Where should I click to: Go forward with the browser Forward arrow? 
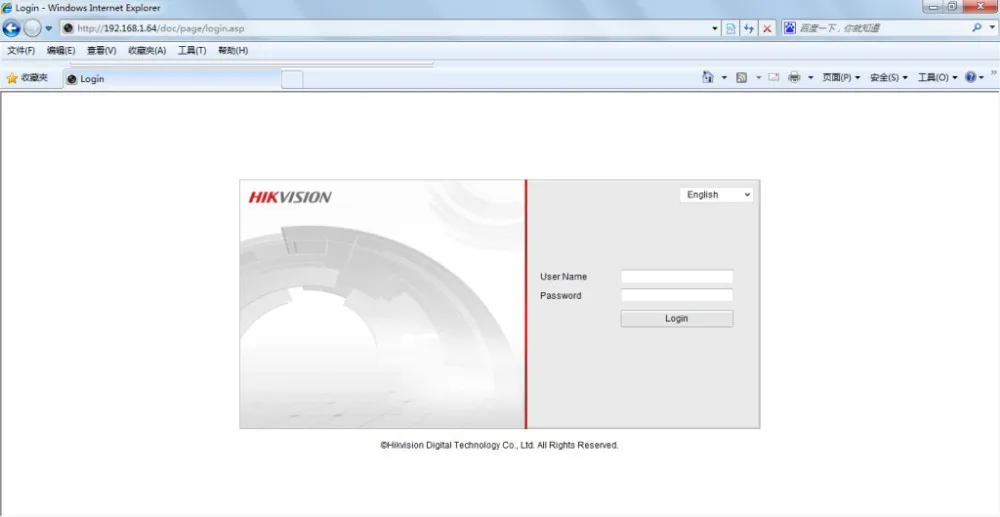(x=32, y=28)
